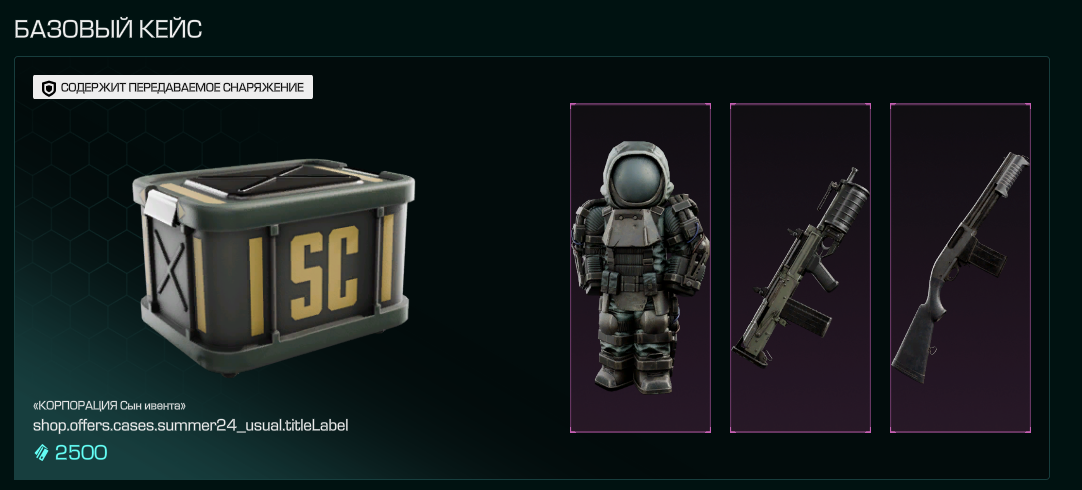The image size is (1082, 490).
Task: Click the БАЗОВЫЙ КЕЙС section heading
Action: pos(108,29)
